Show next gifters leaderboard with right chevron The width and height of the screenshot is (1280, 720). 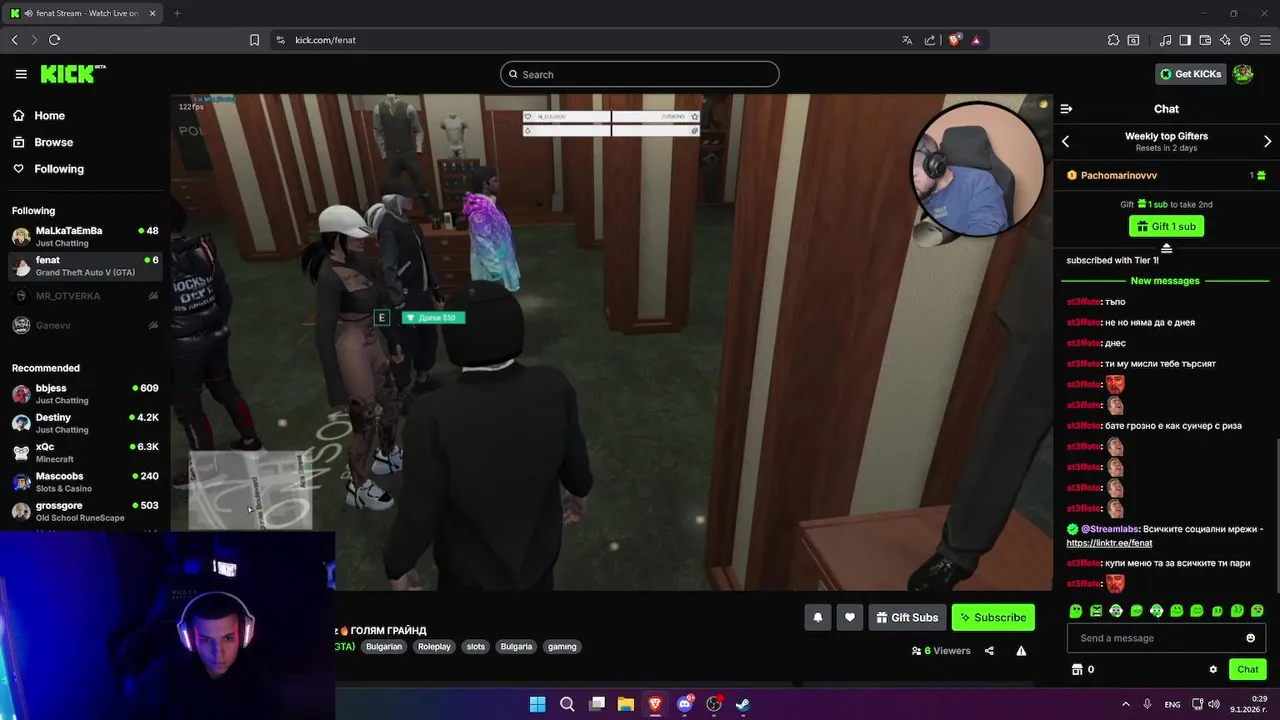coord(1267,142)
